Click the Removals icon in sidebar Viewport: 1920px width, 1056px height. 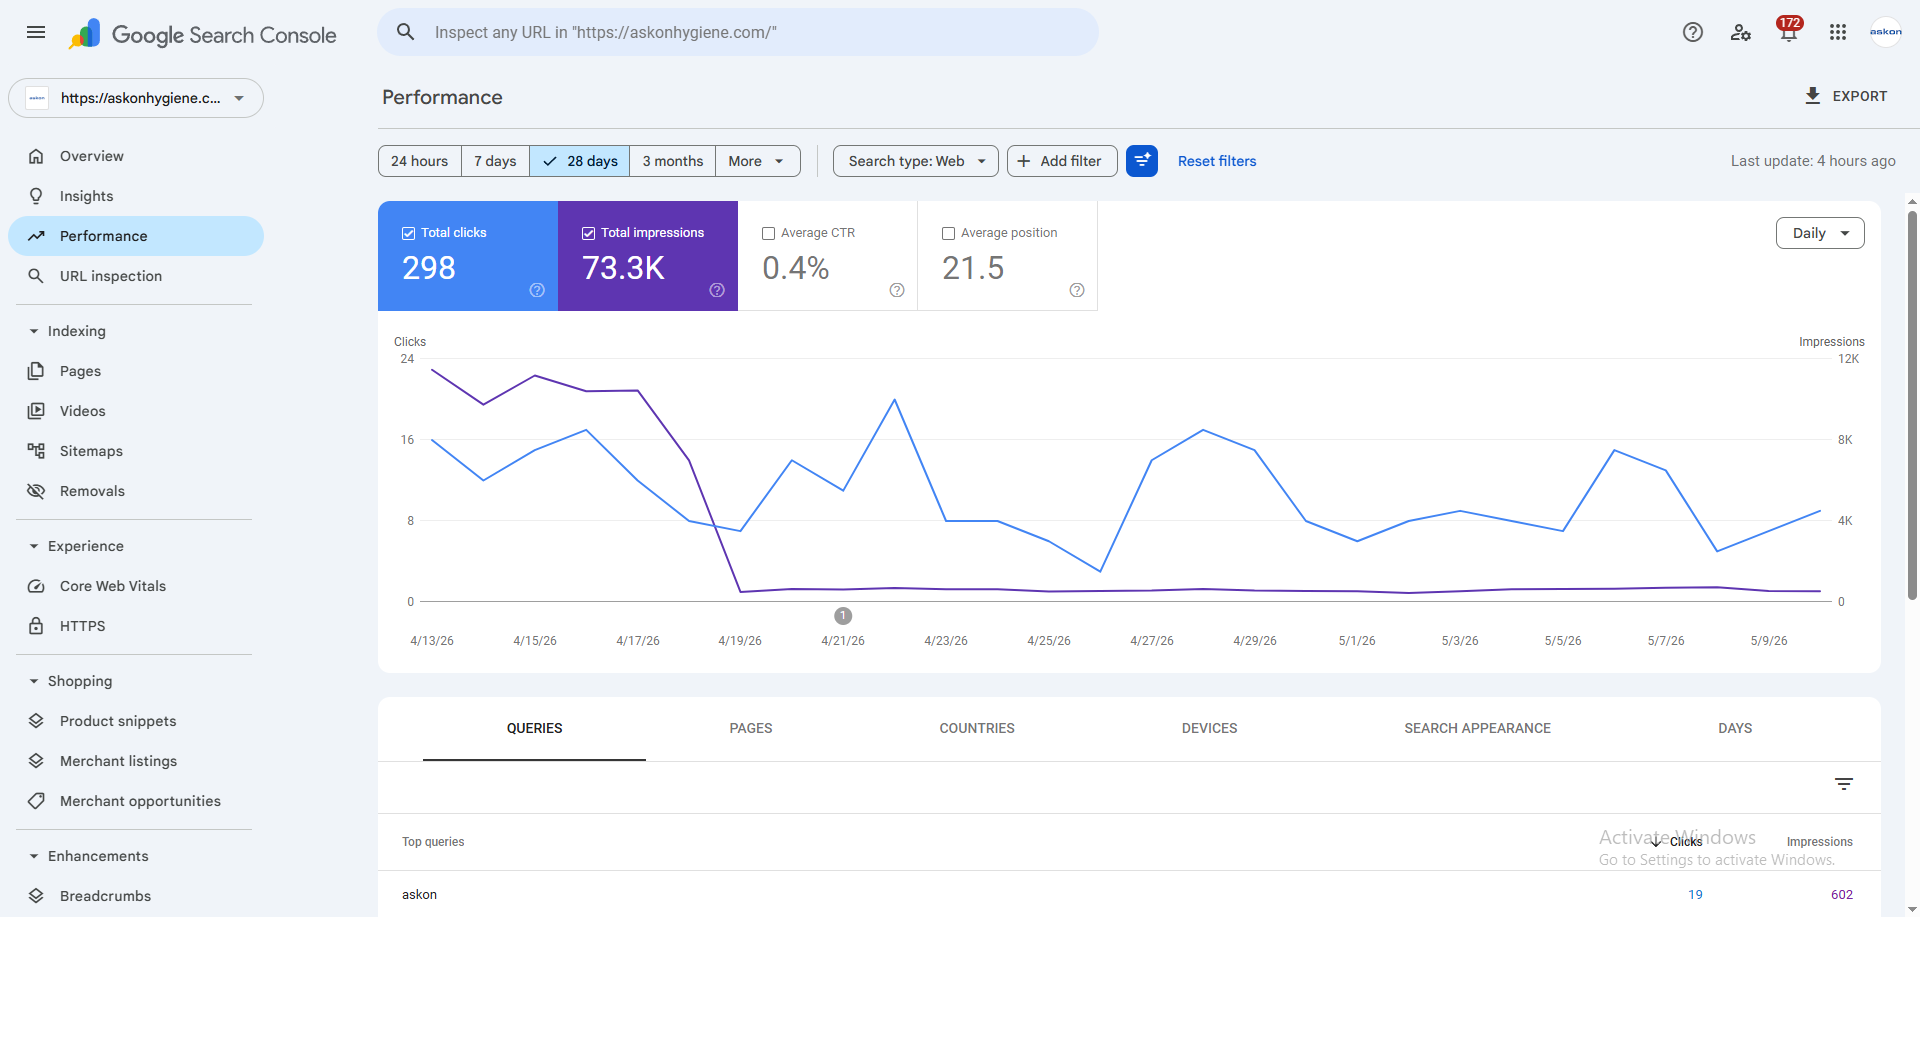tap(36, 491)
